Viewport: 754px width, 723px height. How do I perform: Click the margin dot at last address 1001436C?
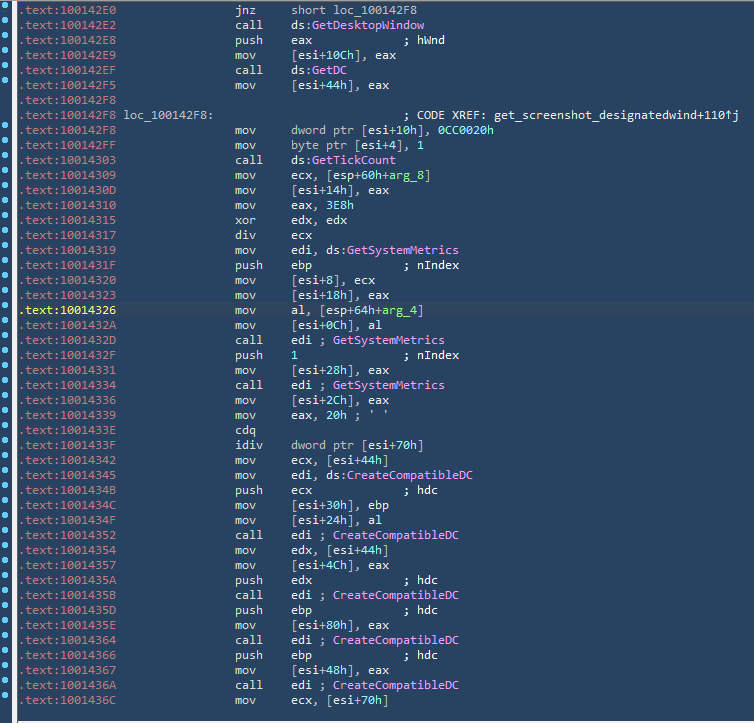(7, 700)
